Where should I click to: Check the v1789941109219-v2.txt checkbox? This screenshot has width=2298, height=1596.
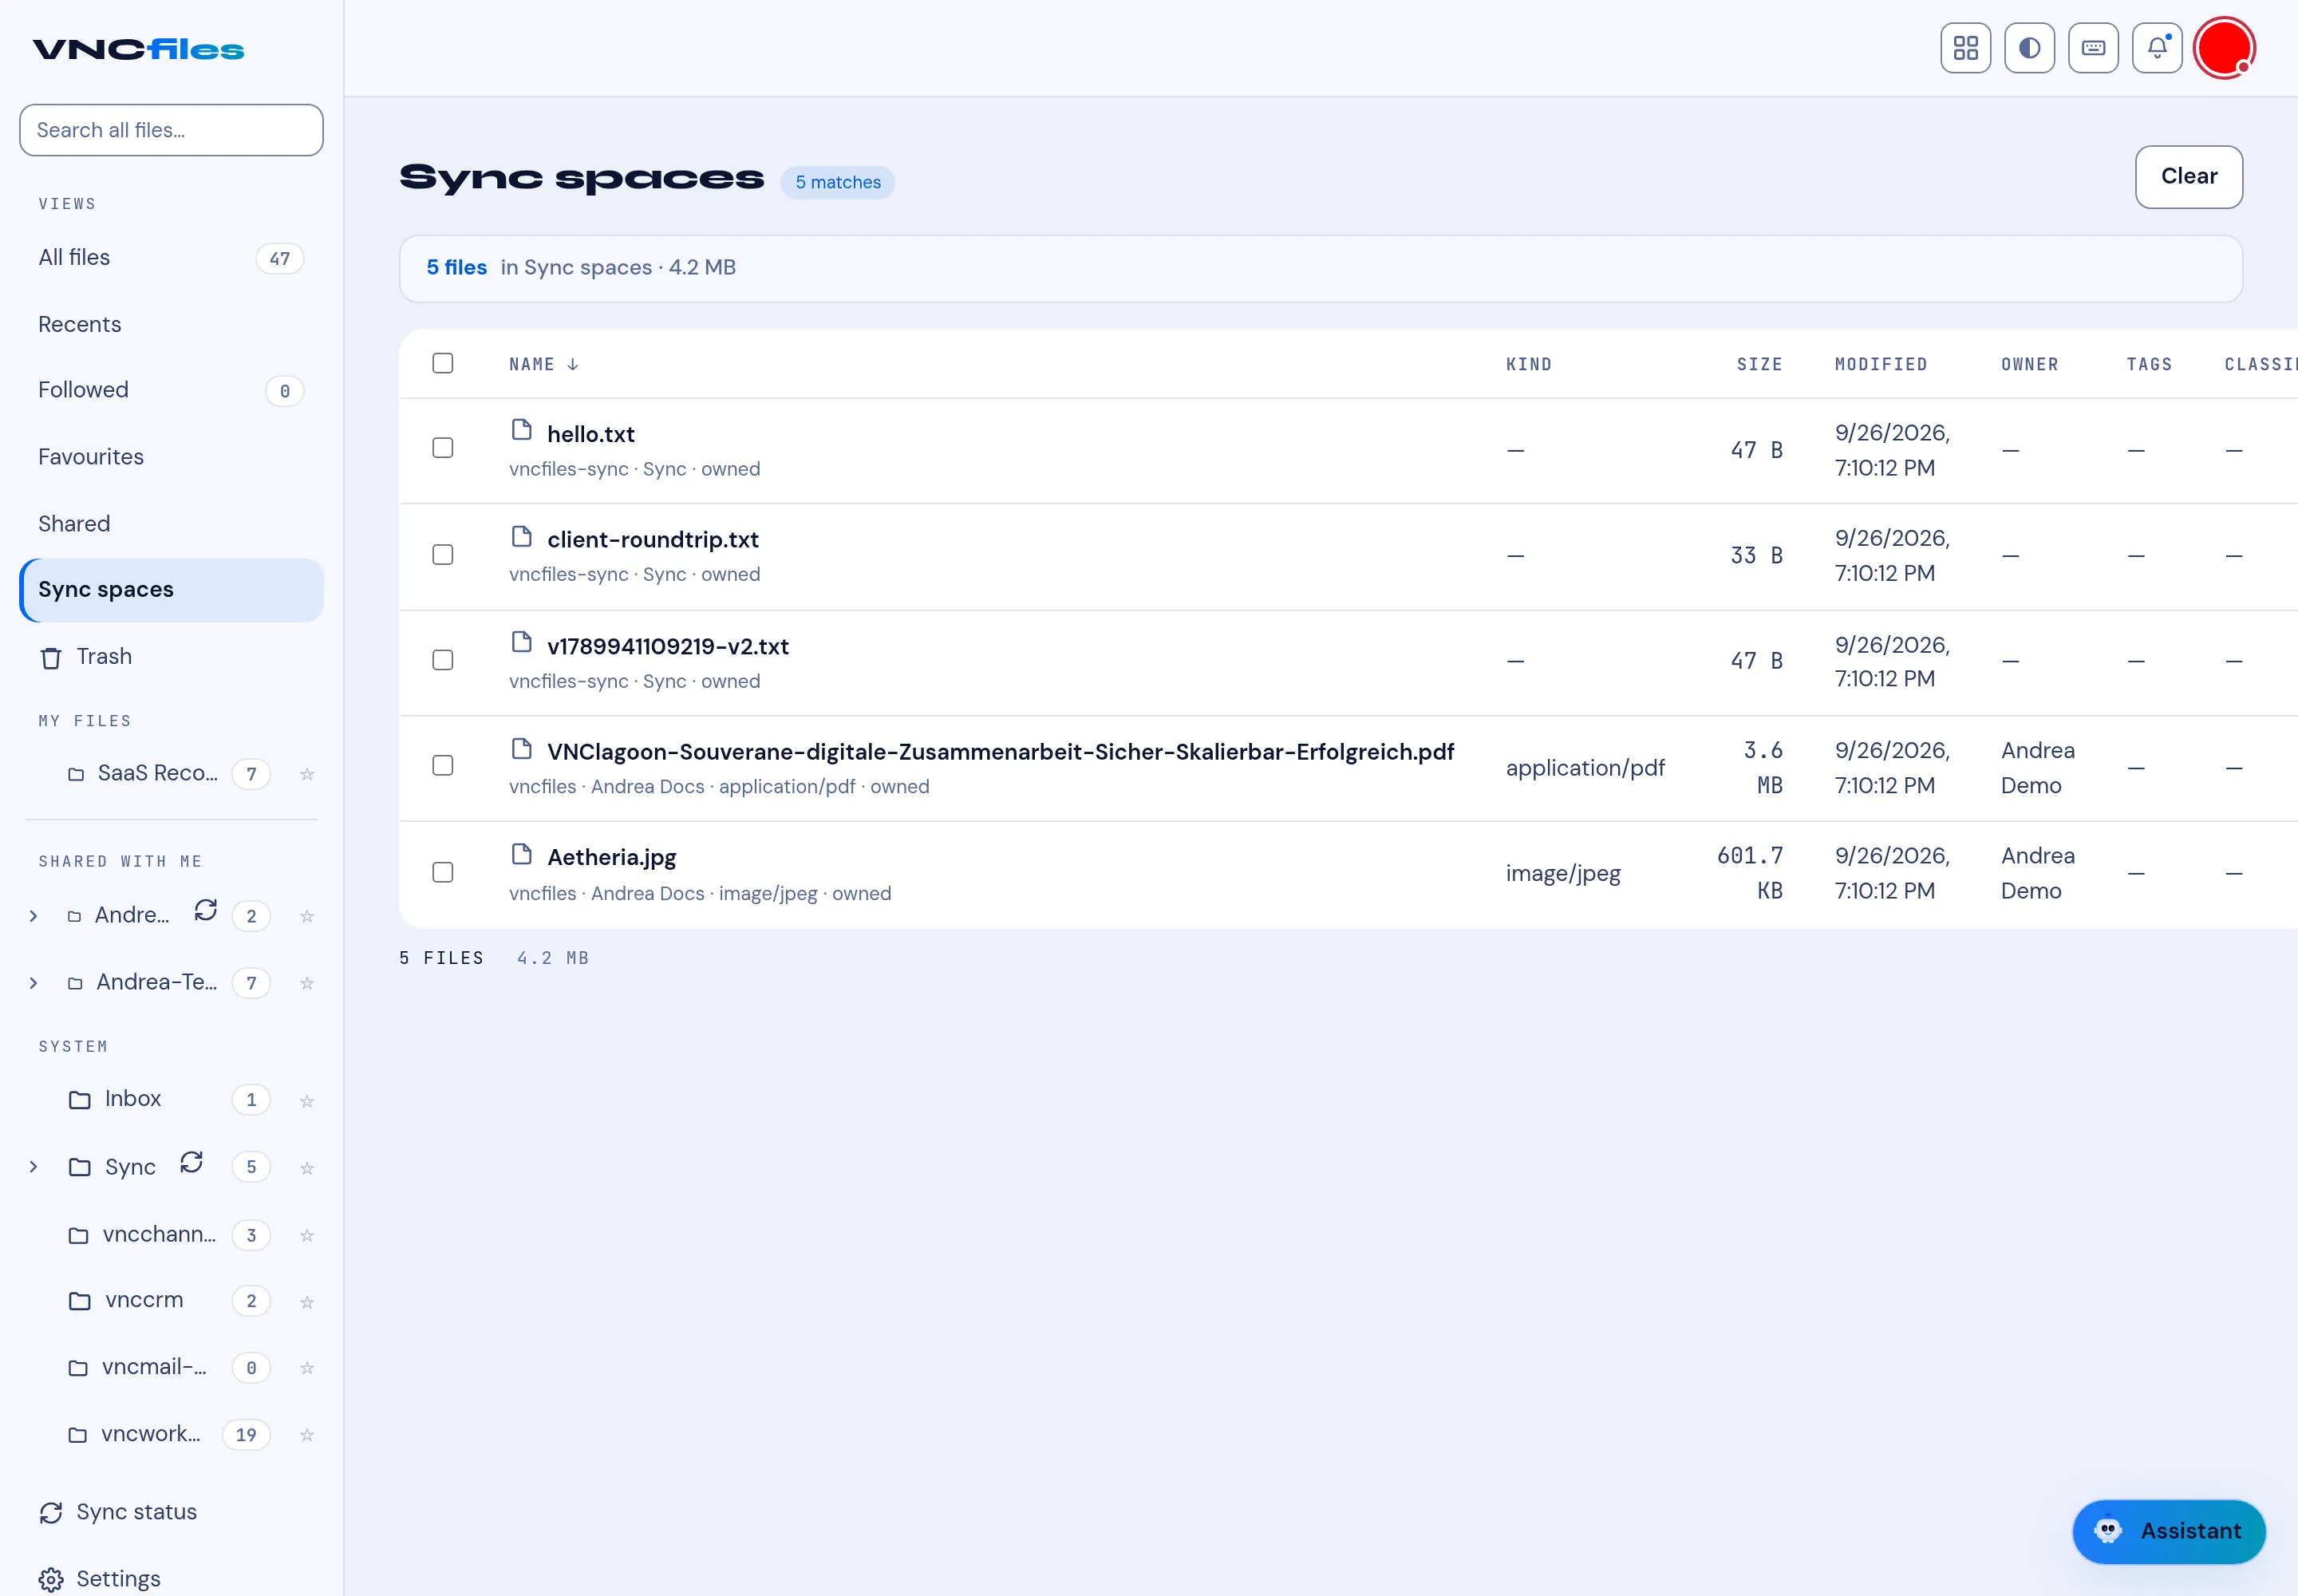click(x=442, y=660)
